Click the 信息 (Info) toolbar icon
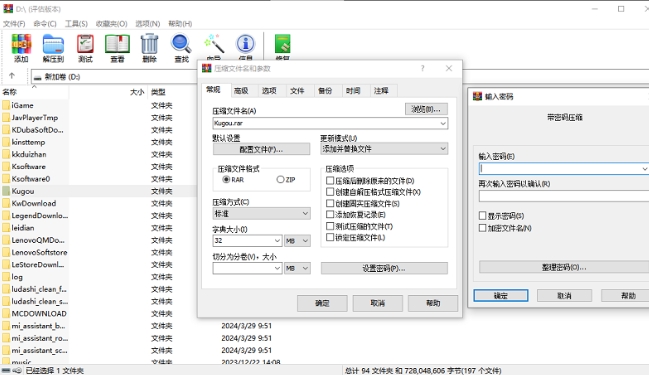The image size is (649, 375). coord(245,43)
